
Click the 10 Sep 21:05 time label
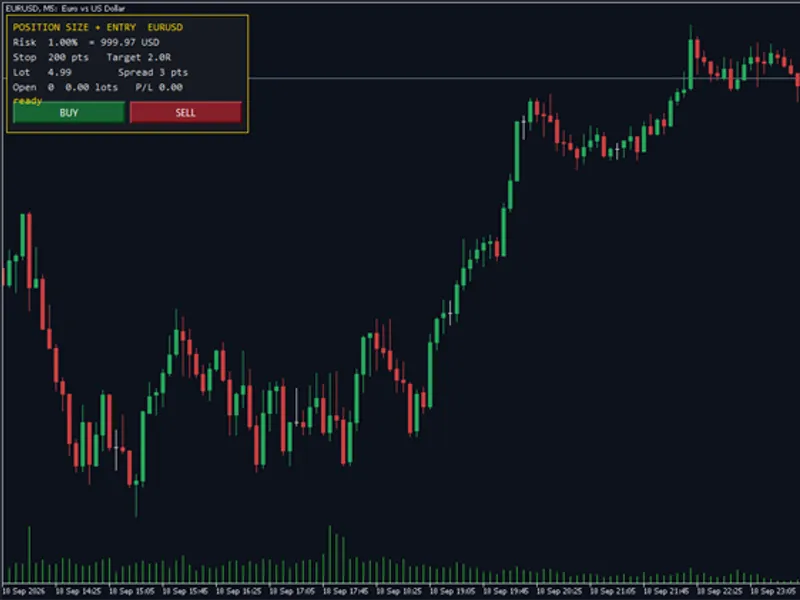click(613, 591)
